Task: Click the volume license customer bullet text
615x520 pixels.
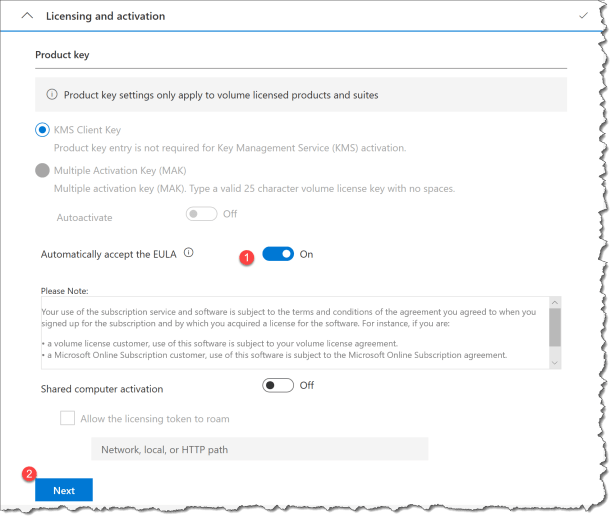Action: pos(220,344)
